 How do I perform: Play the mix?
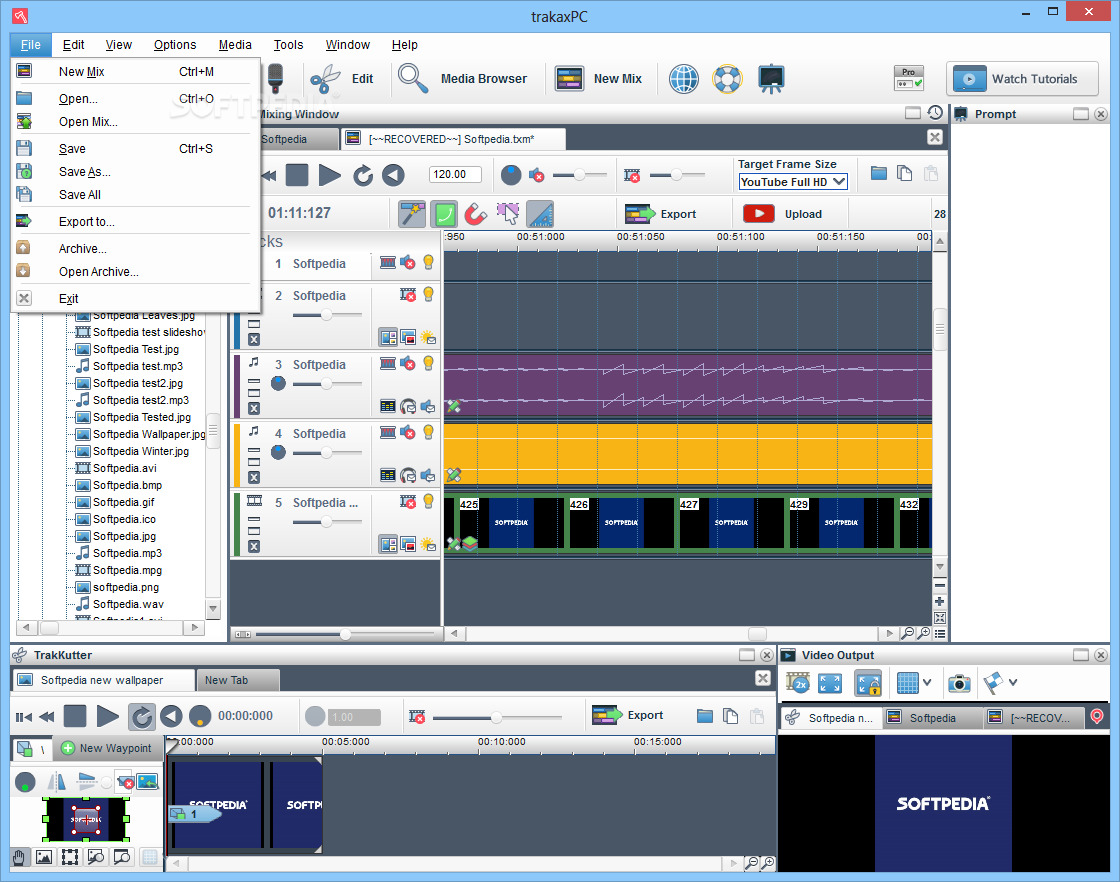click(329, 175)
